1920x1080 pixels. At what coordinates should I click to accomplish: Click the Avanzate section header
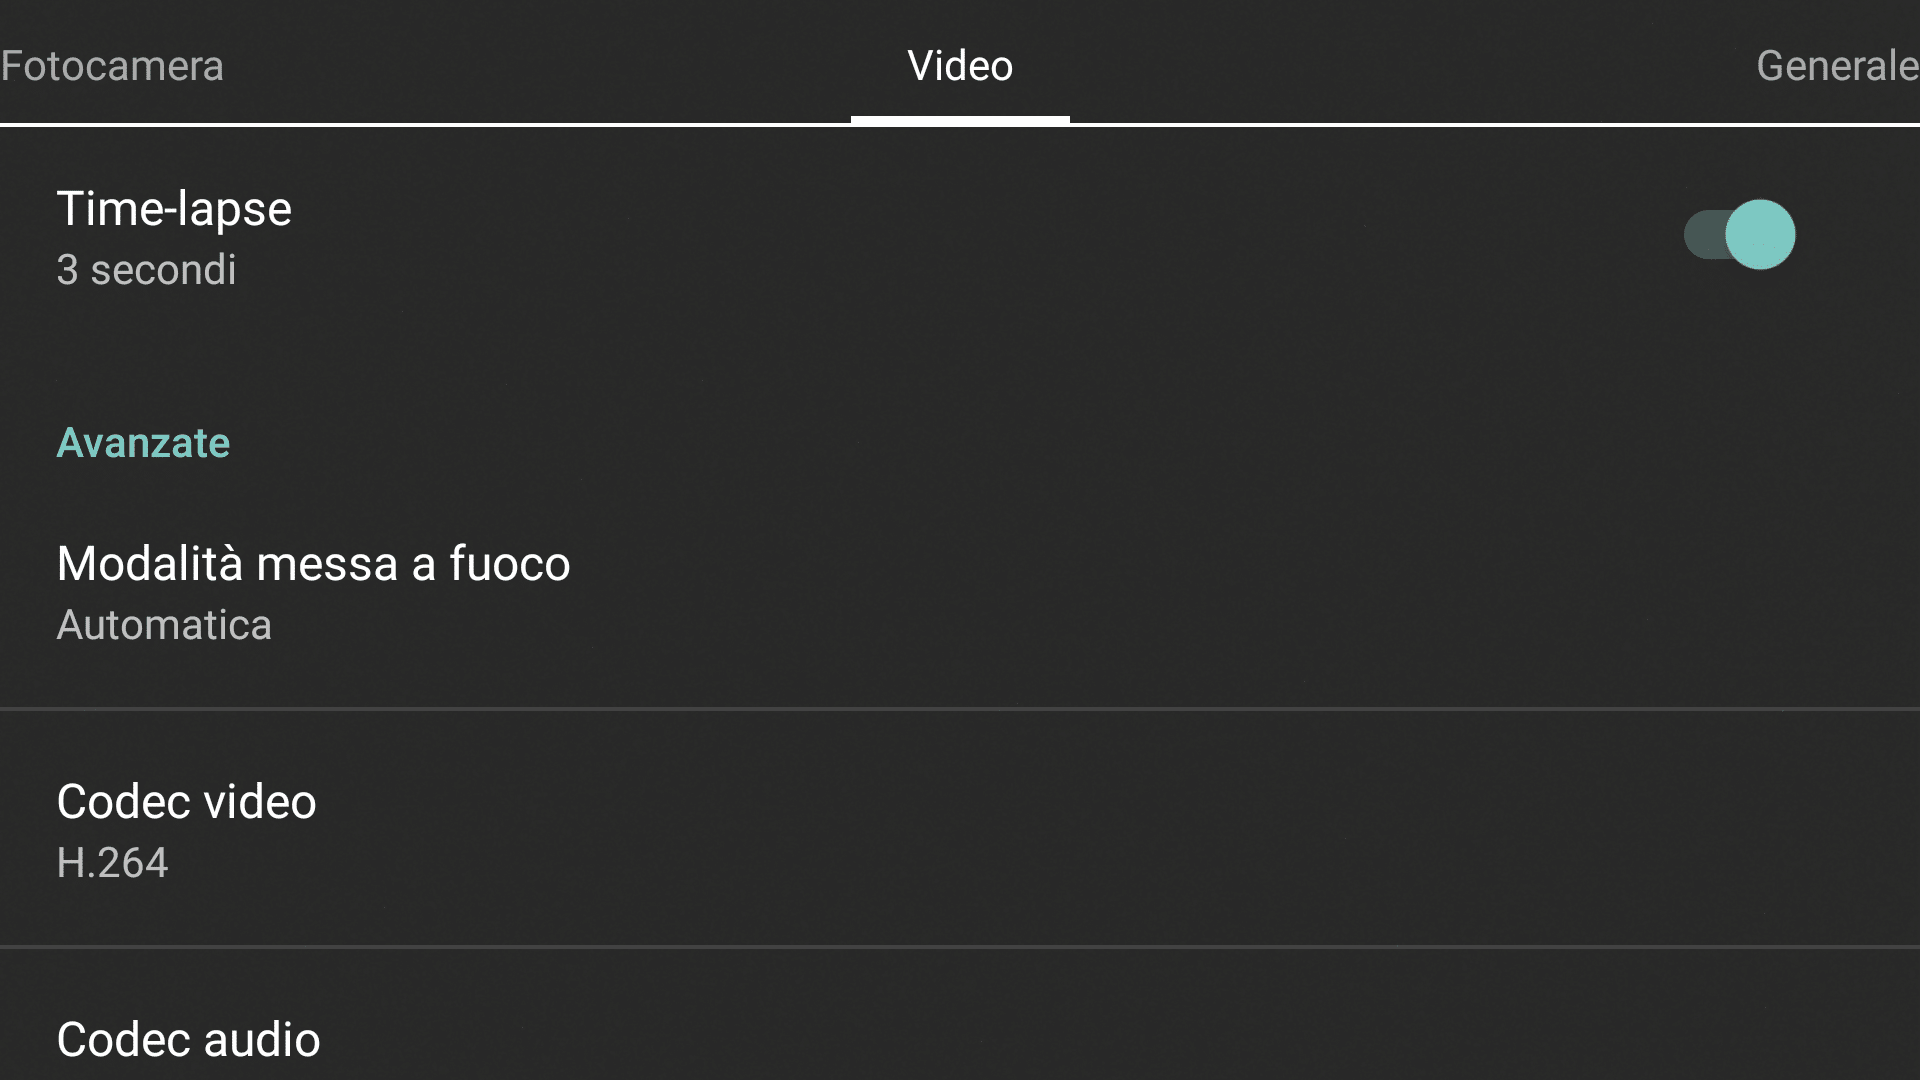tap(143, 443)
